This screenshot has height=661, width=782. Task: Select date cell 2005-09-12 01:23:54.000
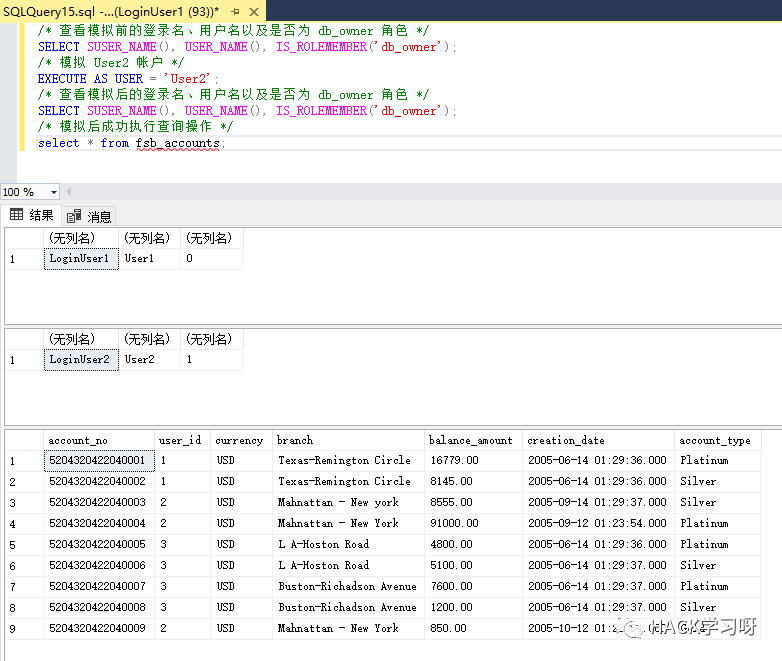598,523
